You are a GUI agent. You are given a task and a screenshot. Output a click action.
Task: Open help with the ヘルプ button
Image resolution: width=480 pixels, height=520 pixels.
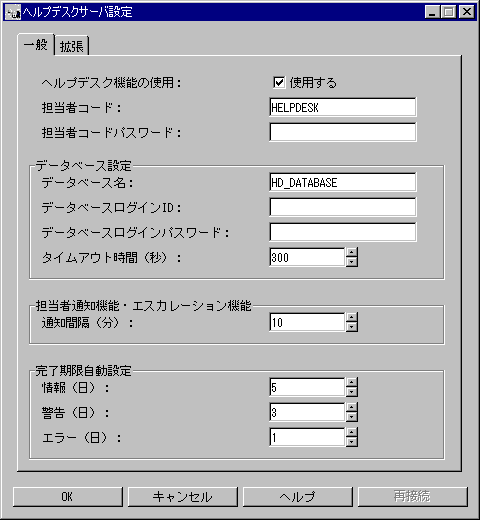tap(298, 497)
